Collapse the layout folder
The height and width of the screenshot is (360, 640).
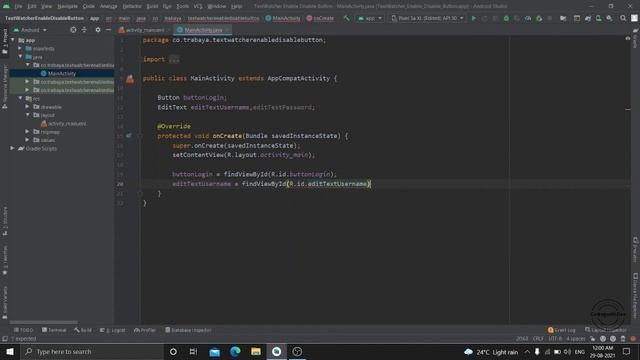click(27, 115)
